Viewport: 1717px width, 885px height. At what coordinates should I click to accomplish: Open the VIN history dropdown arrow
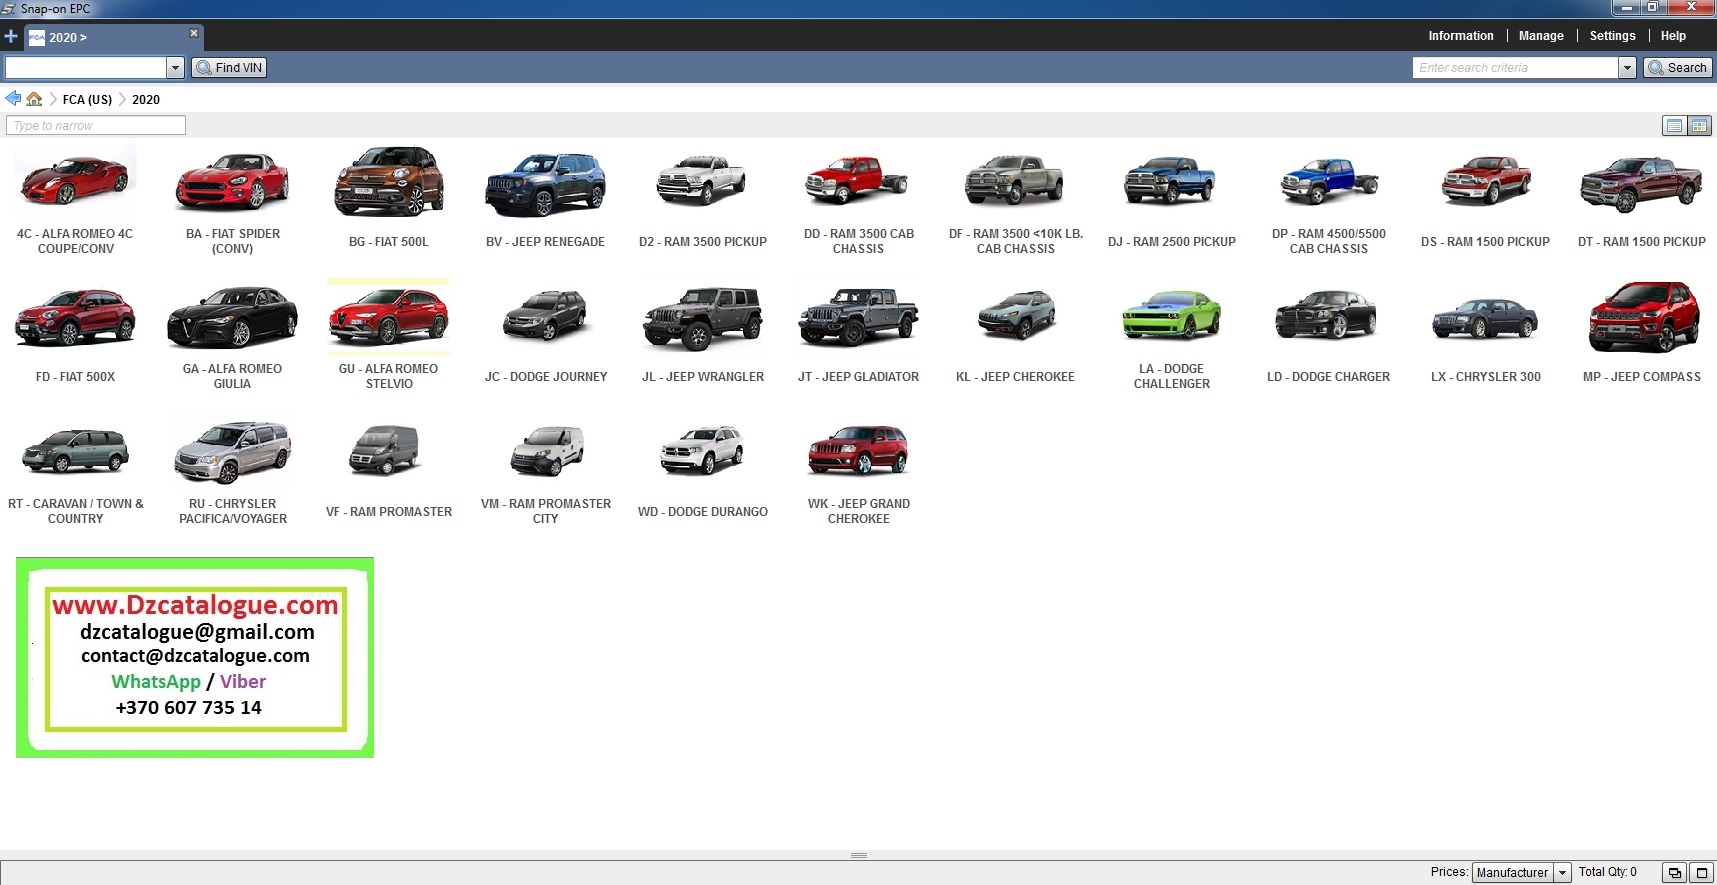point(175,68)
